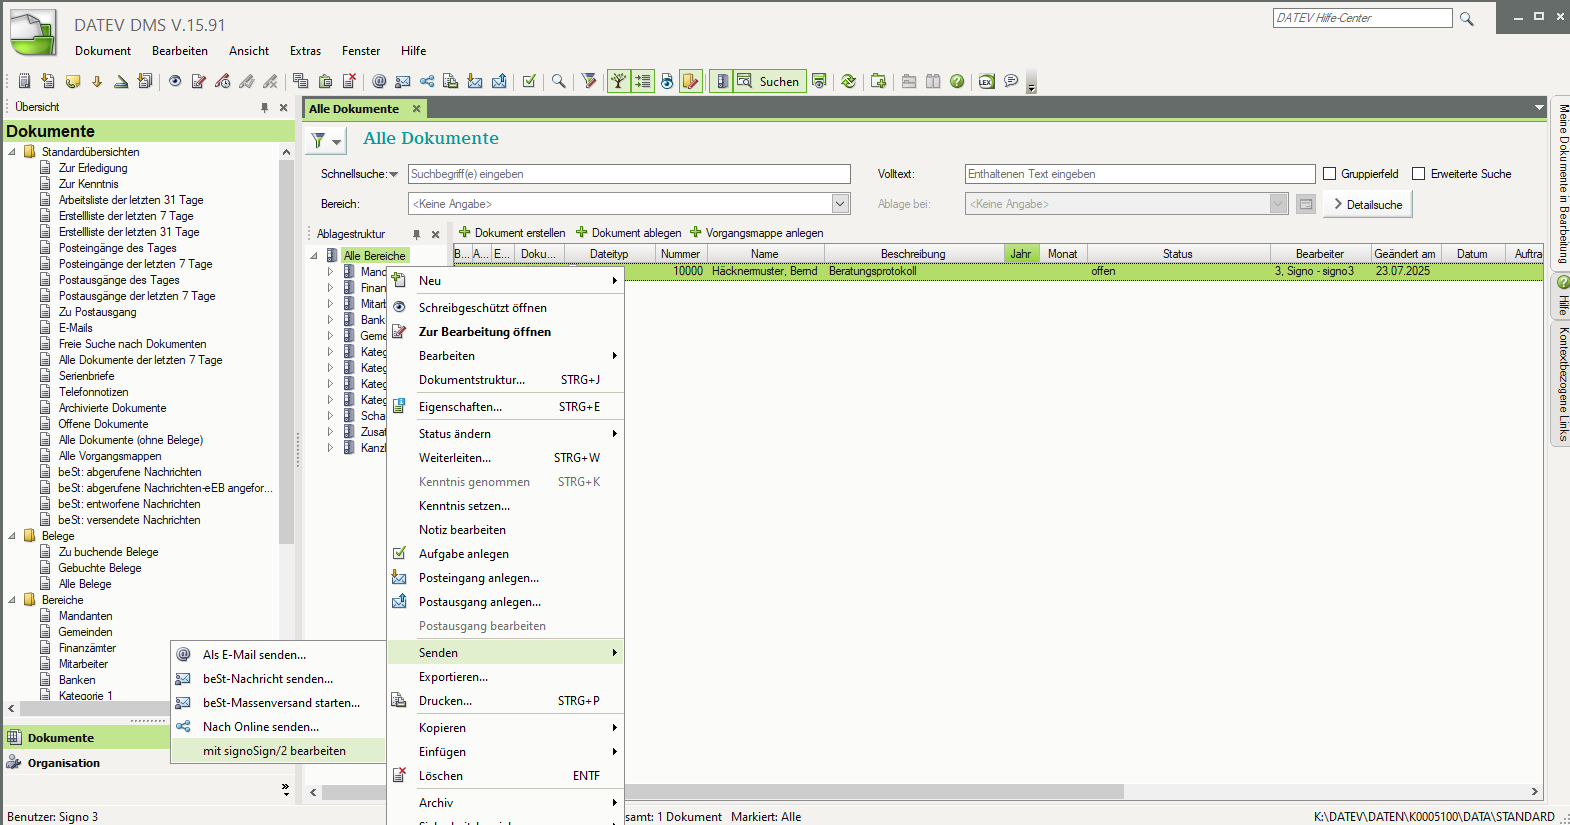Open the Bereich dropdown
Viewport: 1570px width, 825px height.
[840, 204]
